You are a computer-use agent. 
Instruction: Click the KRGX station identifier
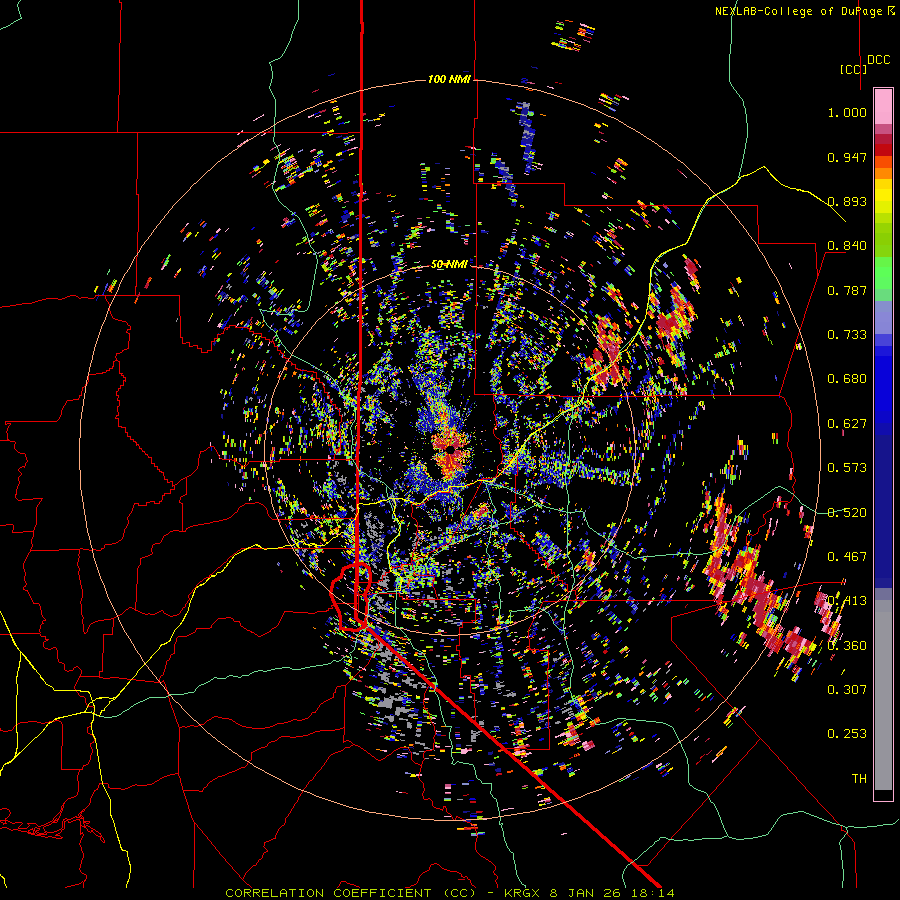[523, 893]
